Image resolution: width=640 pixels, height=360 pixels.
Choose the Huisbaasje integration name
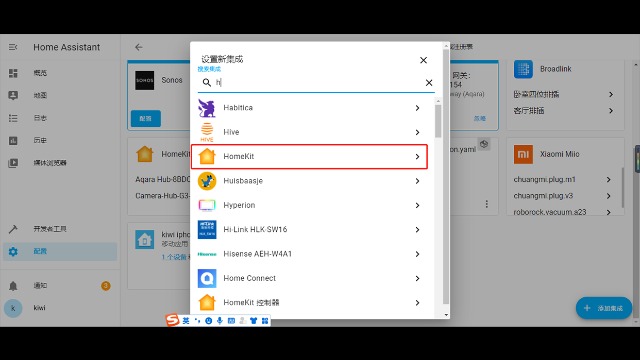243,181
